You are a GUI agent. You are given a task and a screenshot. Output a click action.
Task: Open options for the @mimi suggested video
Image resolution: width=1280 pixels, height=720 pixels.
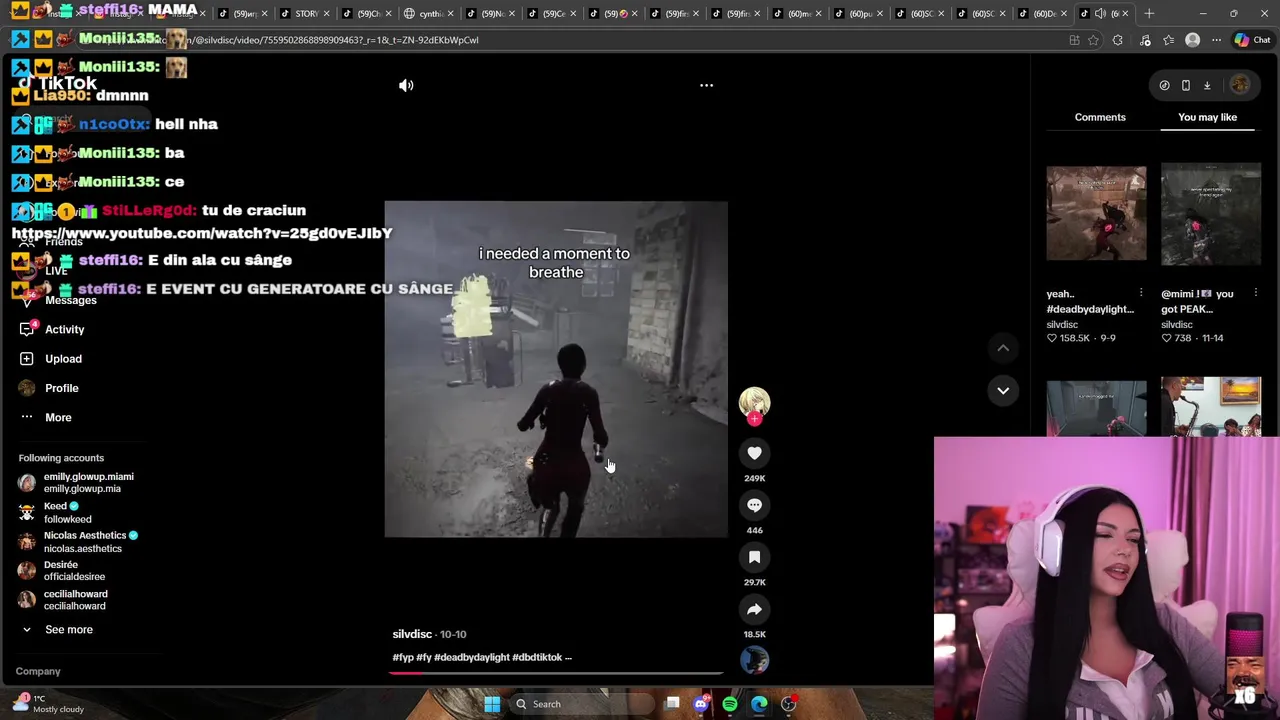1255,293
